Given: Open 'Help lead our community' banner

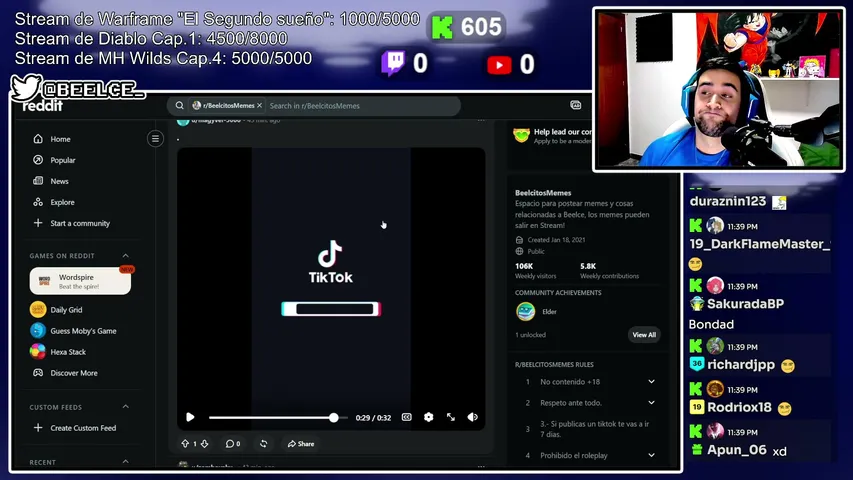Looking at the screenshot, I should (x=552, y=136).
